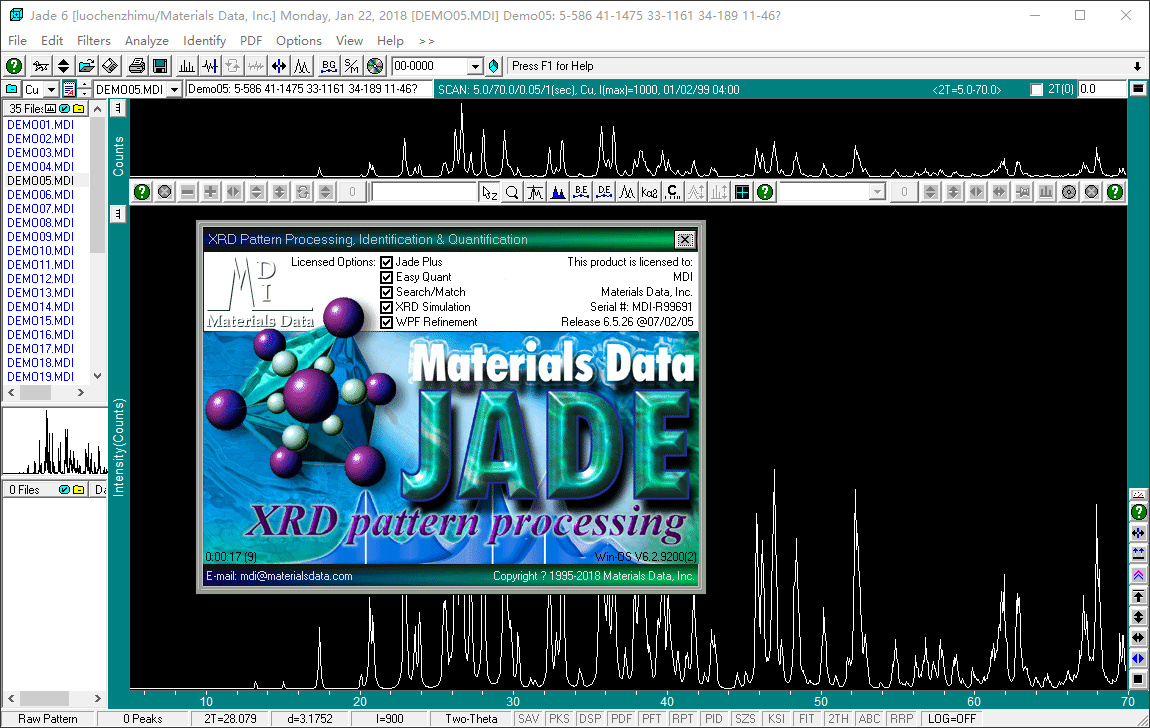Select the magnifier zoom tool
1150x728 pixels.
pos(512,192)
